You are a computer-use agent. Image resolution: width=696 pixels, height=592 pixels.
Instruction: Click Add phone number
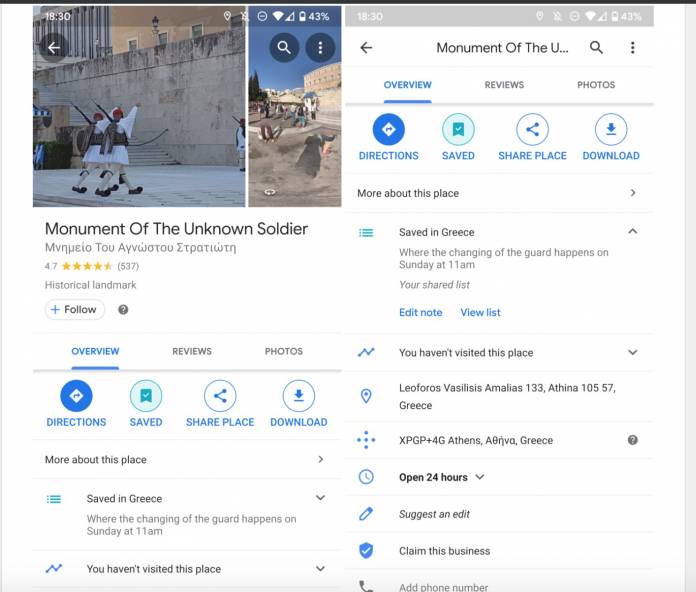(443, 587)
